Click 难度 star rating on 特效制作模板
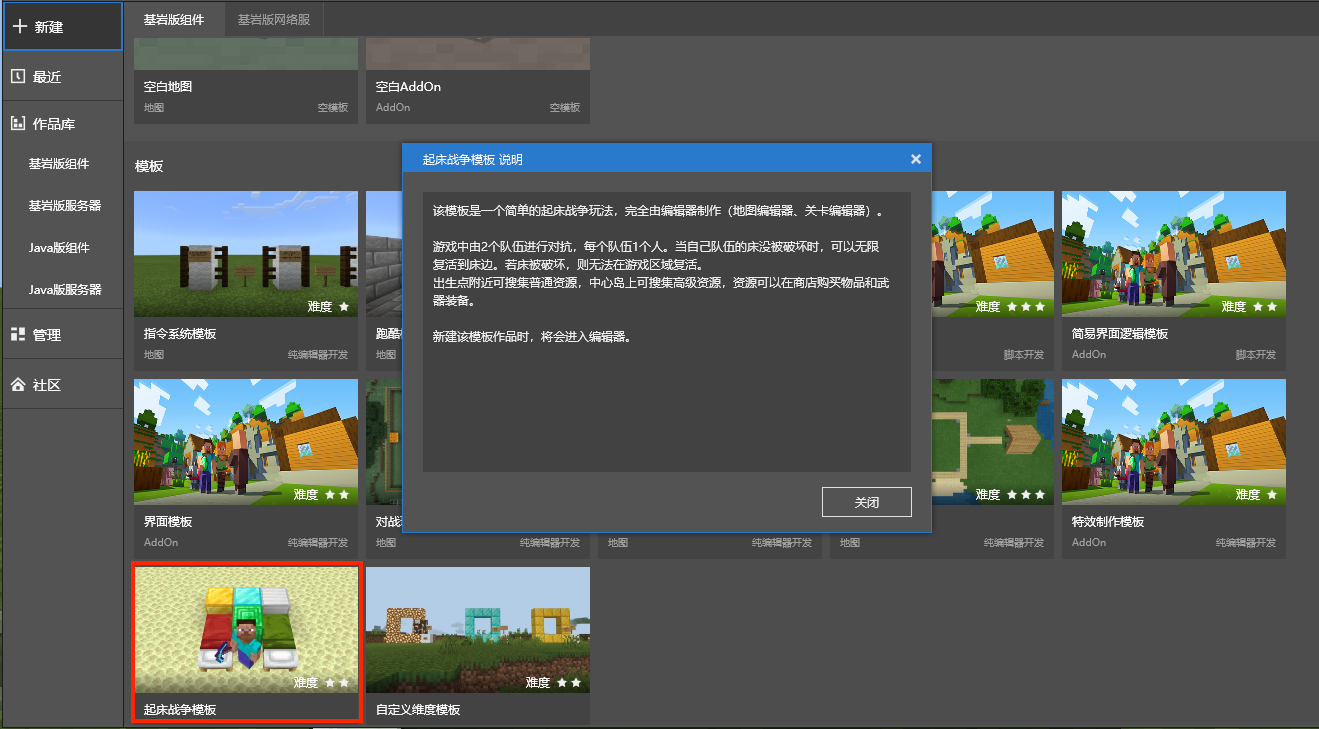Viewport: 1319px width, 729px height. point(1257,495)
